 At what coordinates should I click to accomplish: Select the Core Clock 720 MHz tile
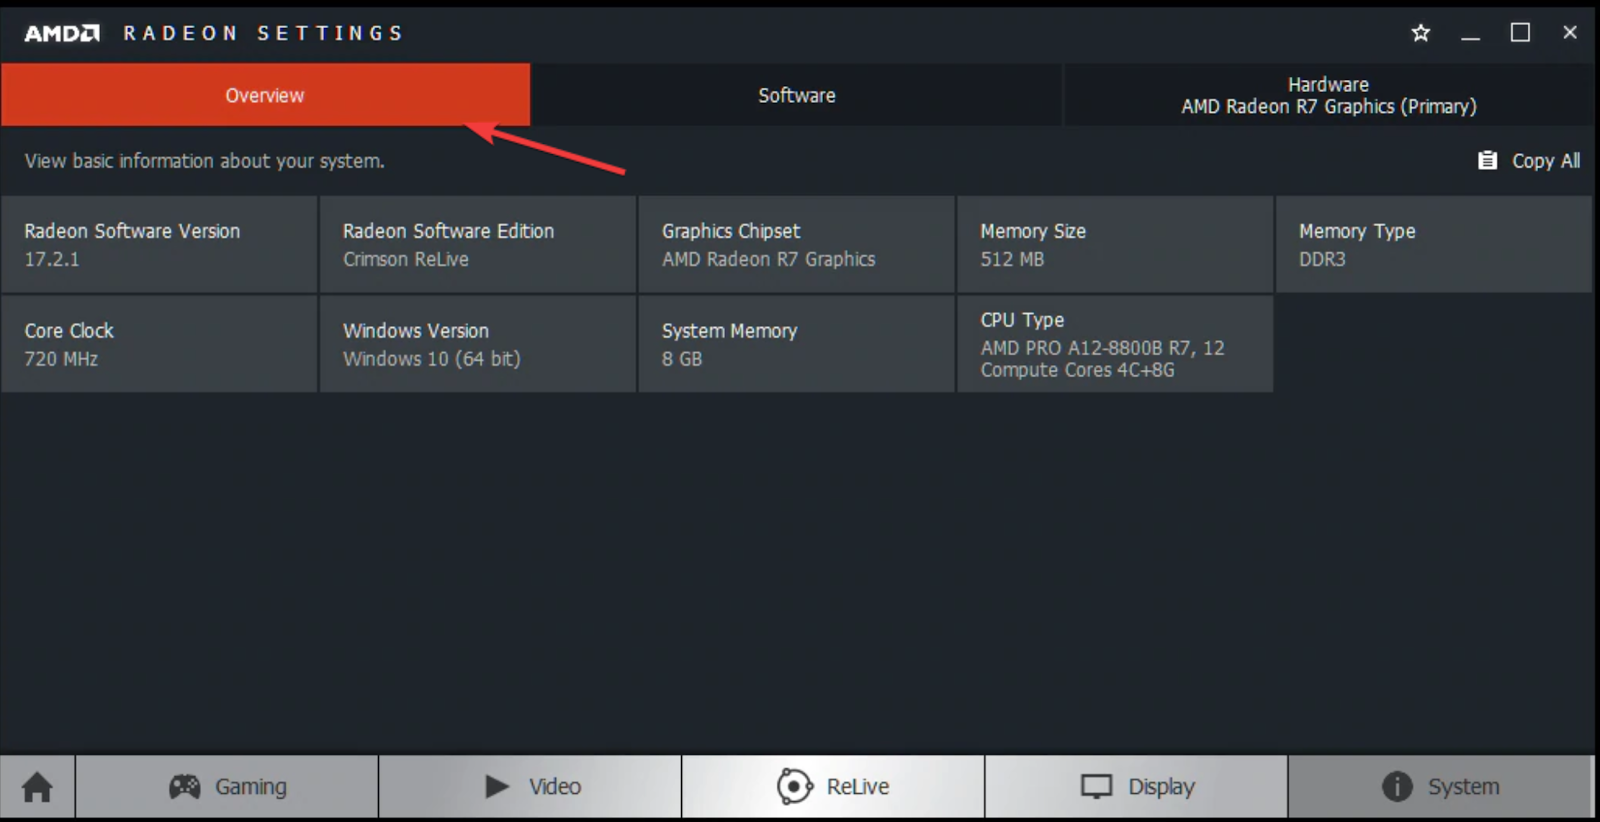pos(159,344)
